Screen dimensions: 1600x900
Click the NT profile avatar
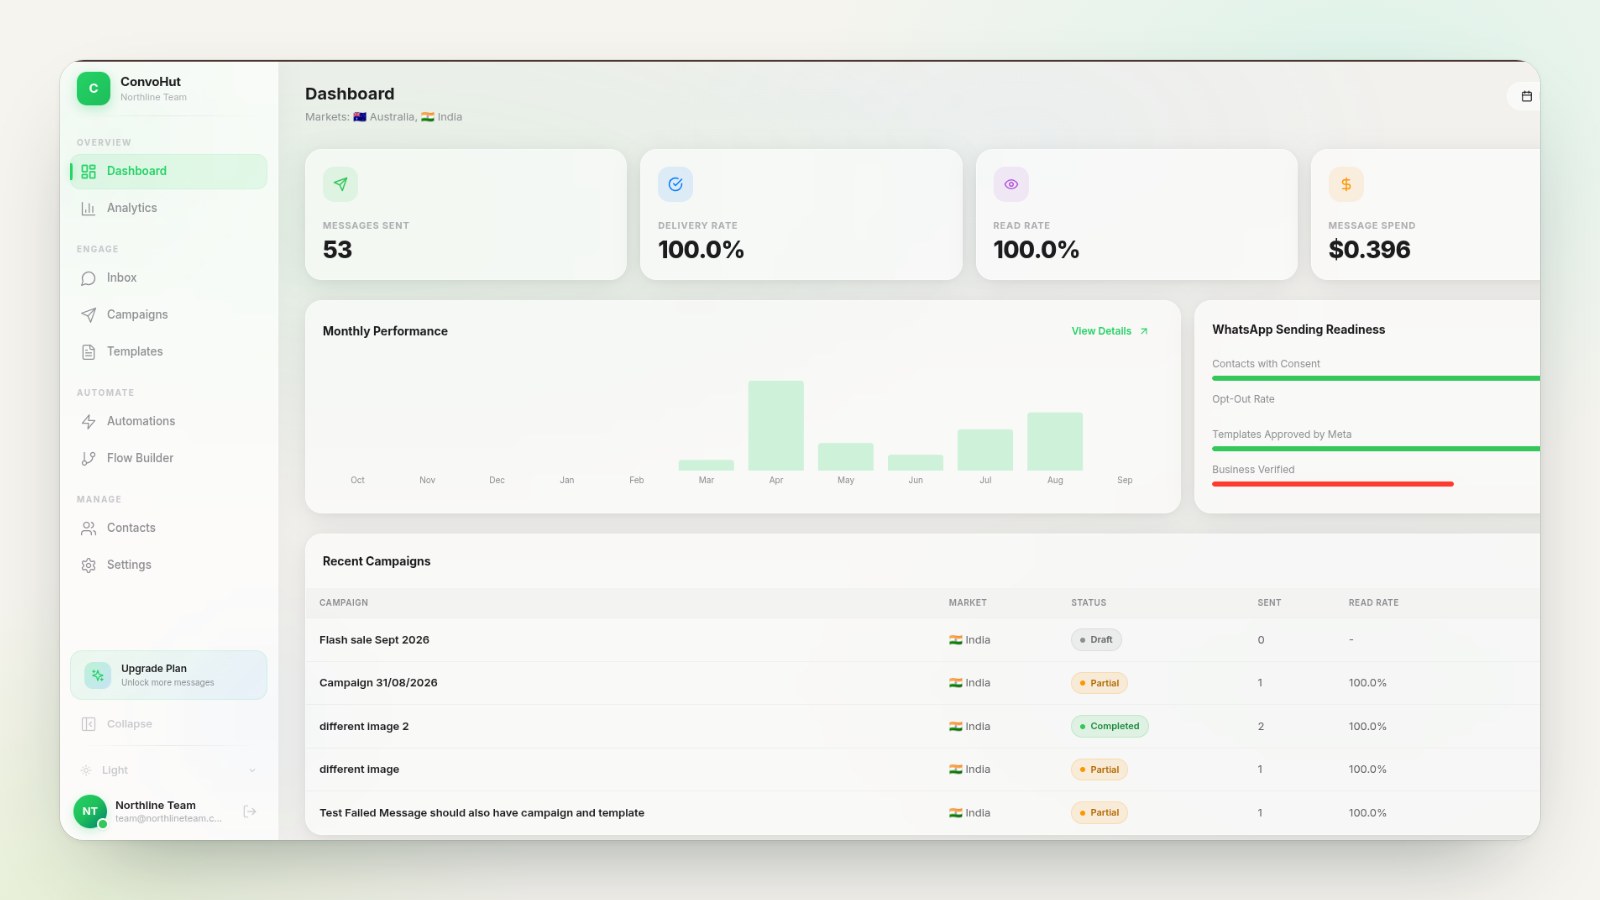pos(90,811)
